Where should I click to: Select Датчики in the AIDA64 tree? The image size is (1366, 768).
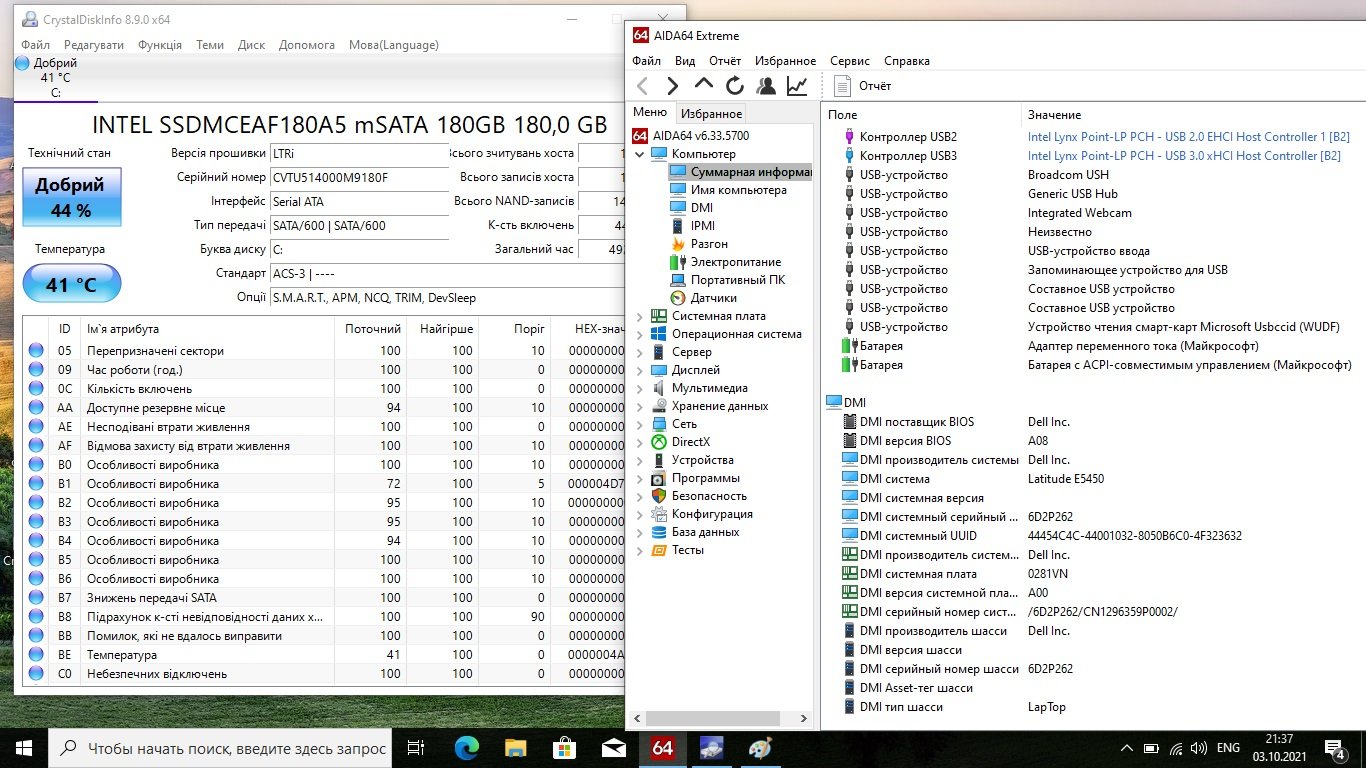[713, 298]
